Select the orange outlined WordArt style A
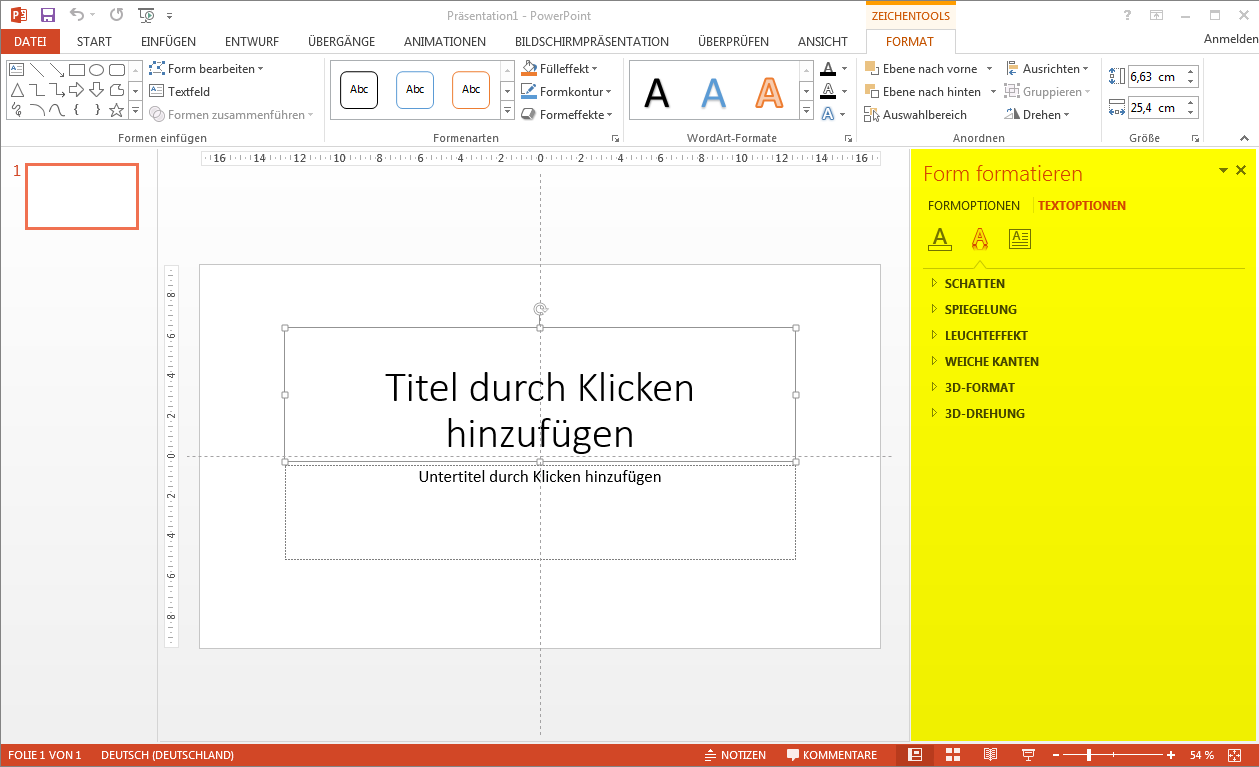The height and width of the screenshot is (767, 1259). click(768, 92)
